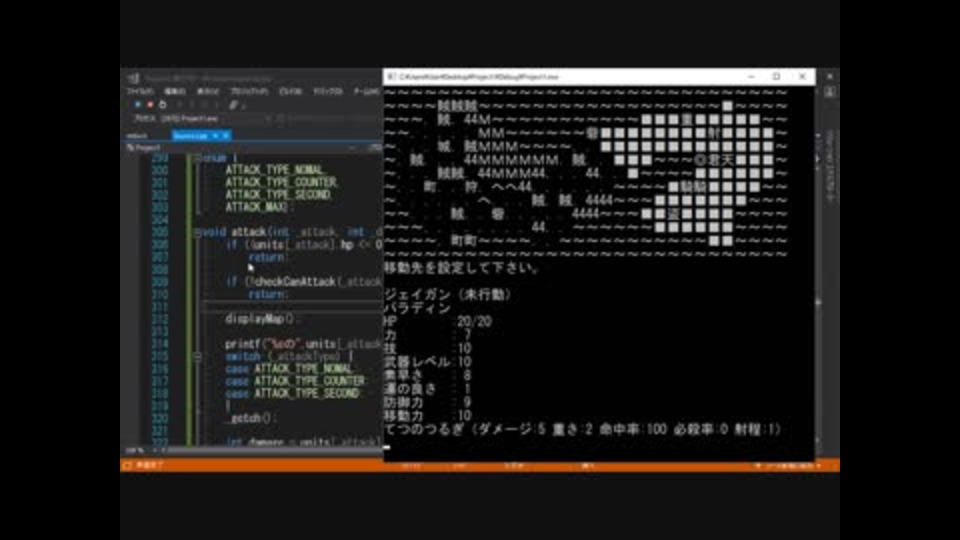Switch to the inactive tab left of the active one
960x540 pixels.
[x=138, y=135]
